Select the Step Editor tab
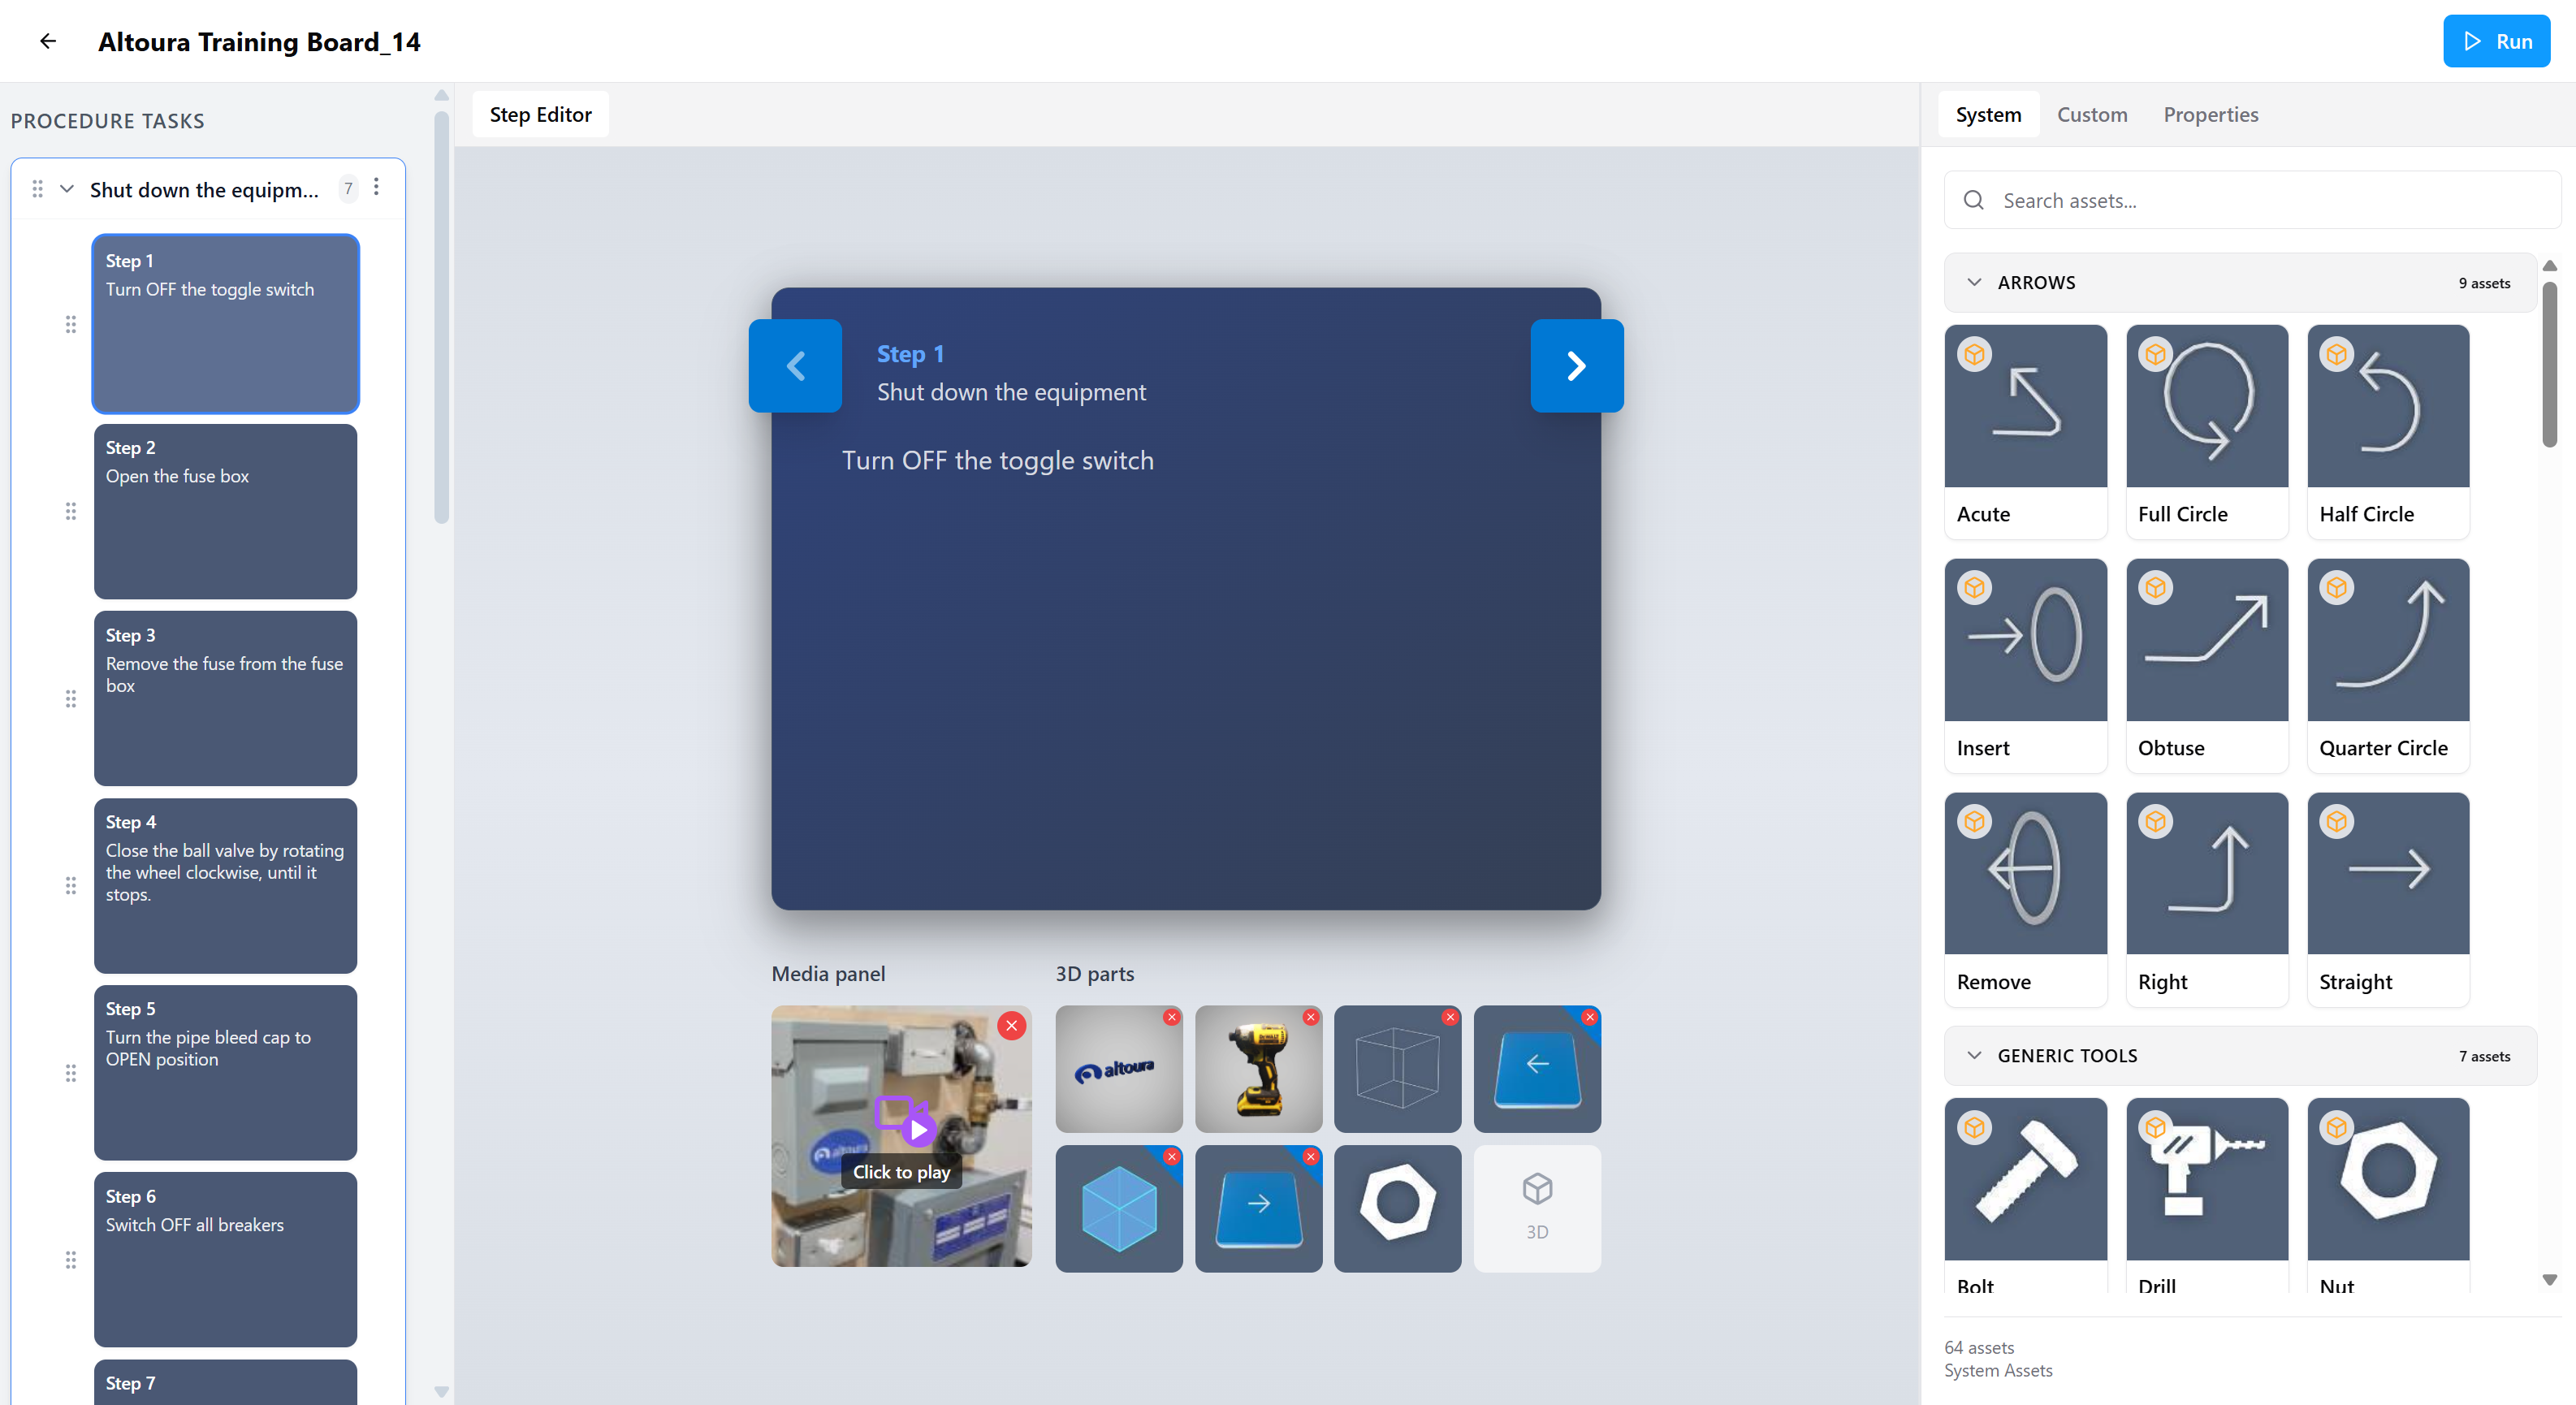 540,114
